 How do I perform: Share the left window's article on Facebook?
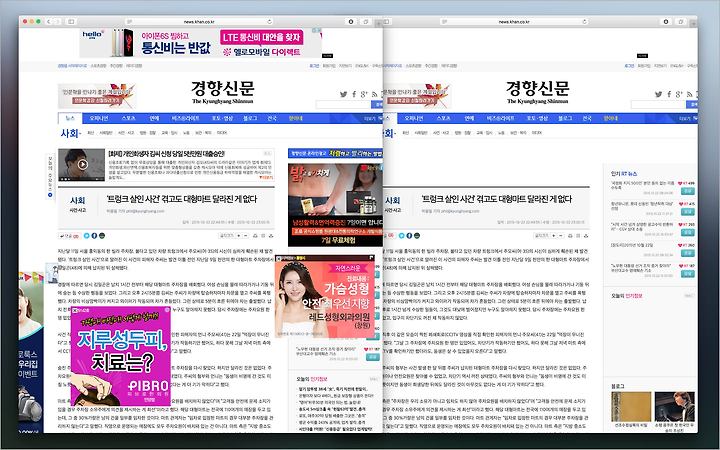pos(94,236)
